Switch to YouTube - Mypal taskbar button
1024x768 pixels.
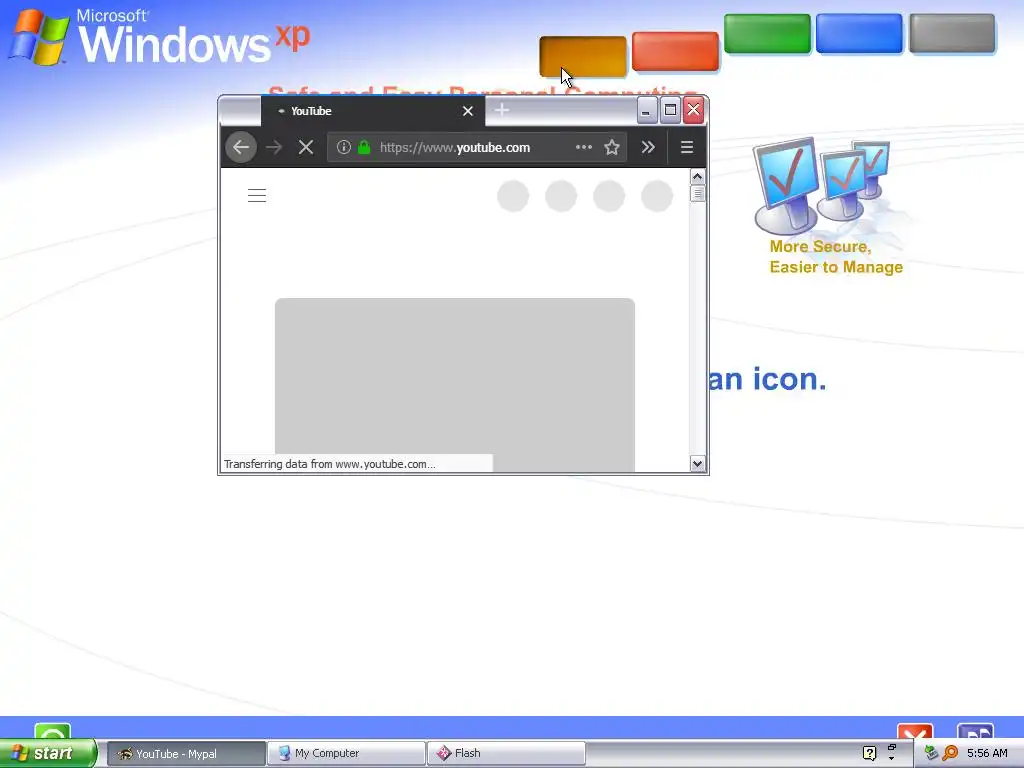tap(186, 754)
